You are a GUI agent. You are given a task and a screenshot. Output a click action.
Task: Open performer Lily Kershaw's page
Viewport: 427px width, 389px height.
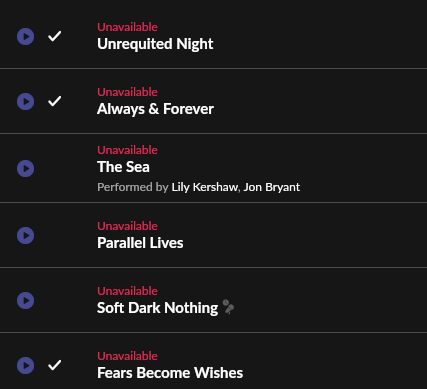click(x=205, y=187)
